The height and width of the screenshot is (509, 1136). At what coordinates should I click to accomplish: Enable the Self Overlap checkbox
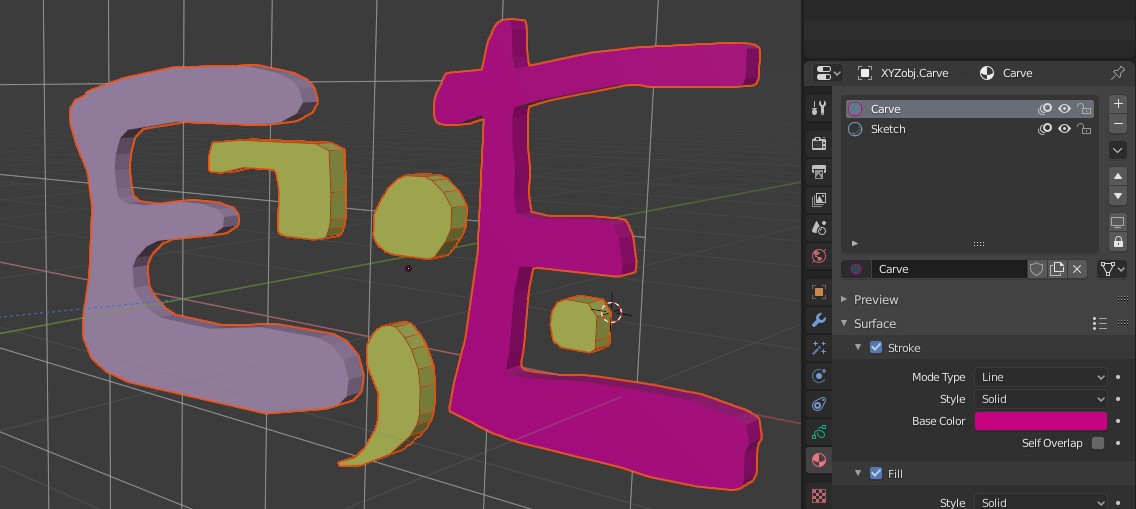point(1098,443)
